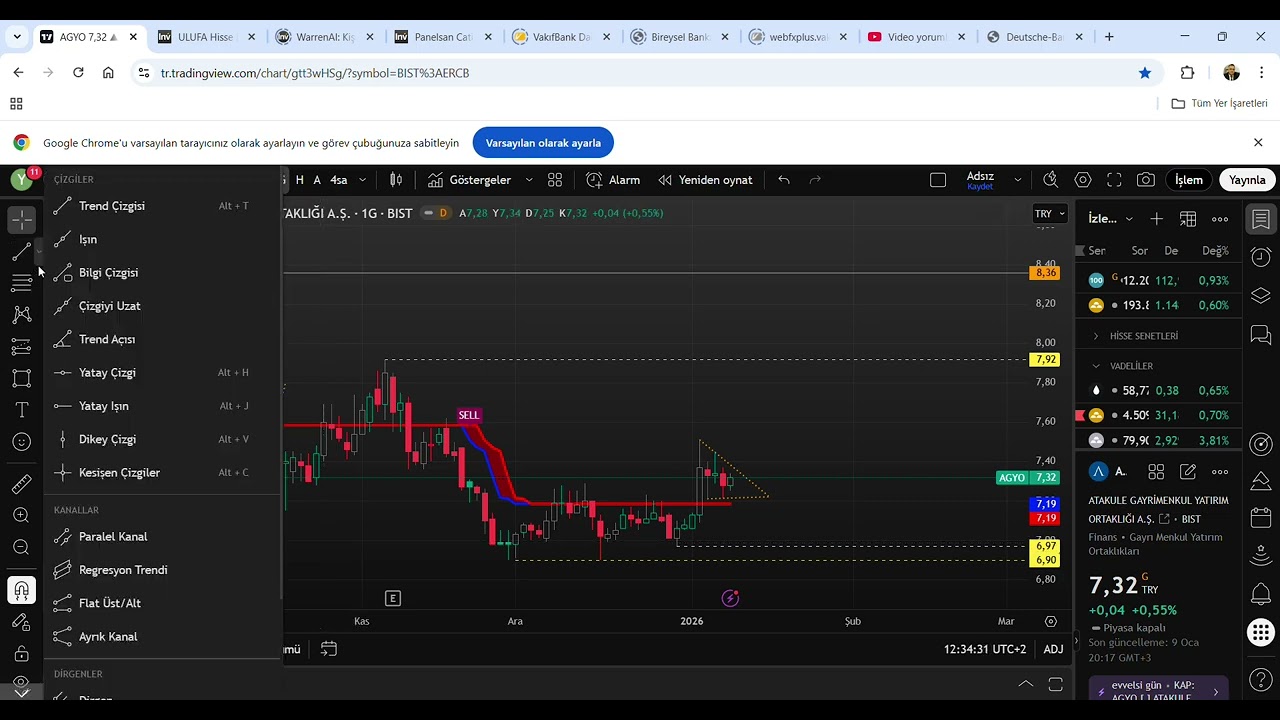This screenshot has height=720, width=1280.
Task: Select the ruler Measure tool
Action: (21, 484)
